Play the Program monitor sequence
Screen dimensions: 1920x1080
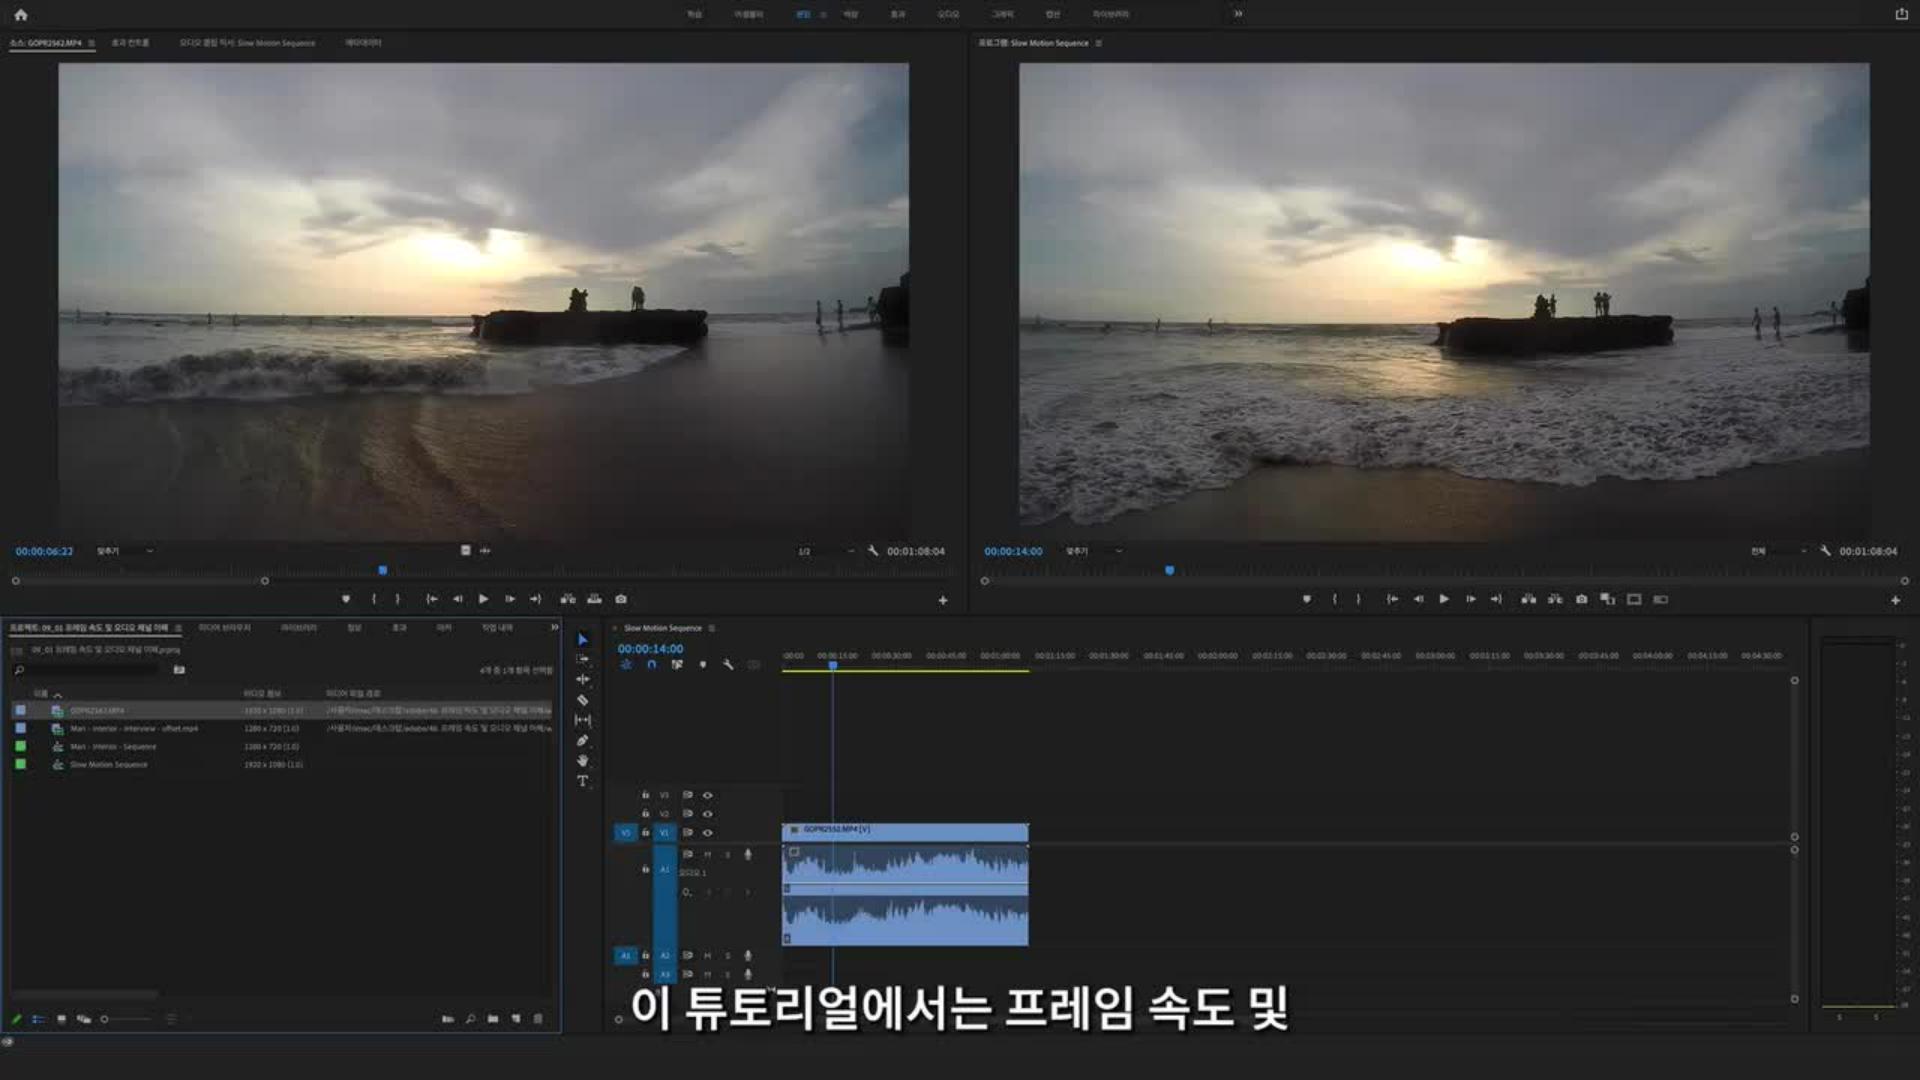[x=1444, y=599]
